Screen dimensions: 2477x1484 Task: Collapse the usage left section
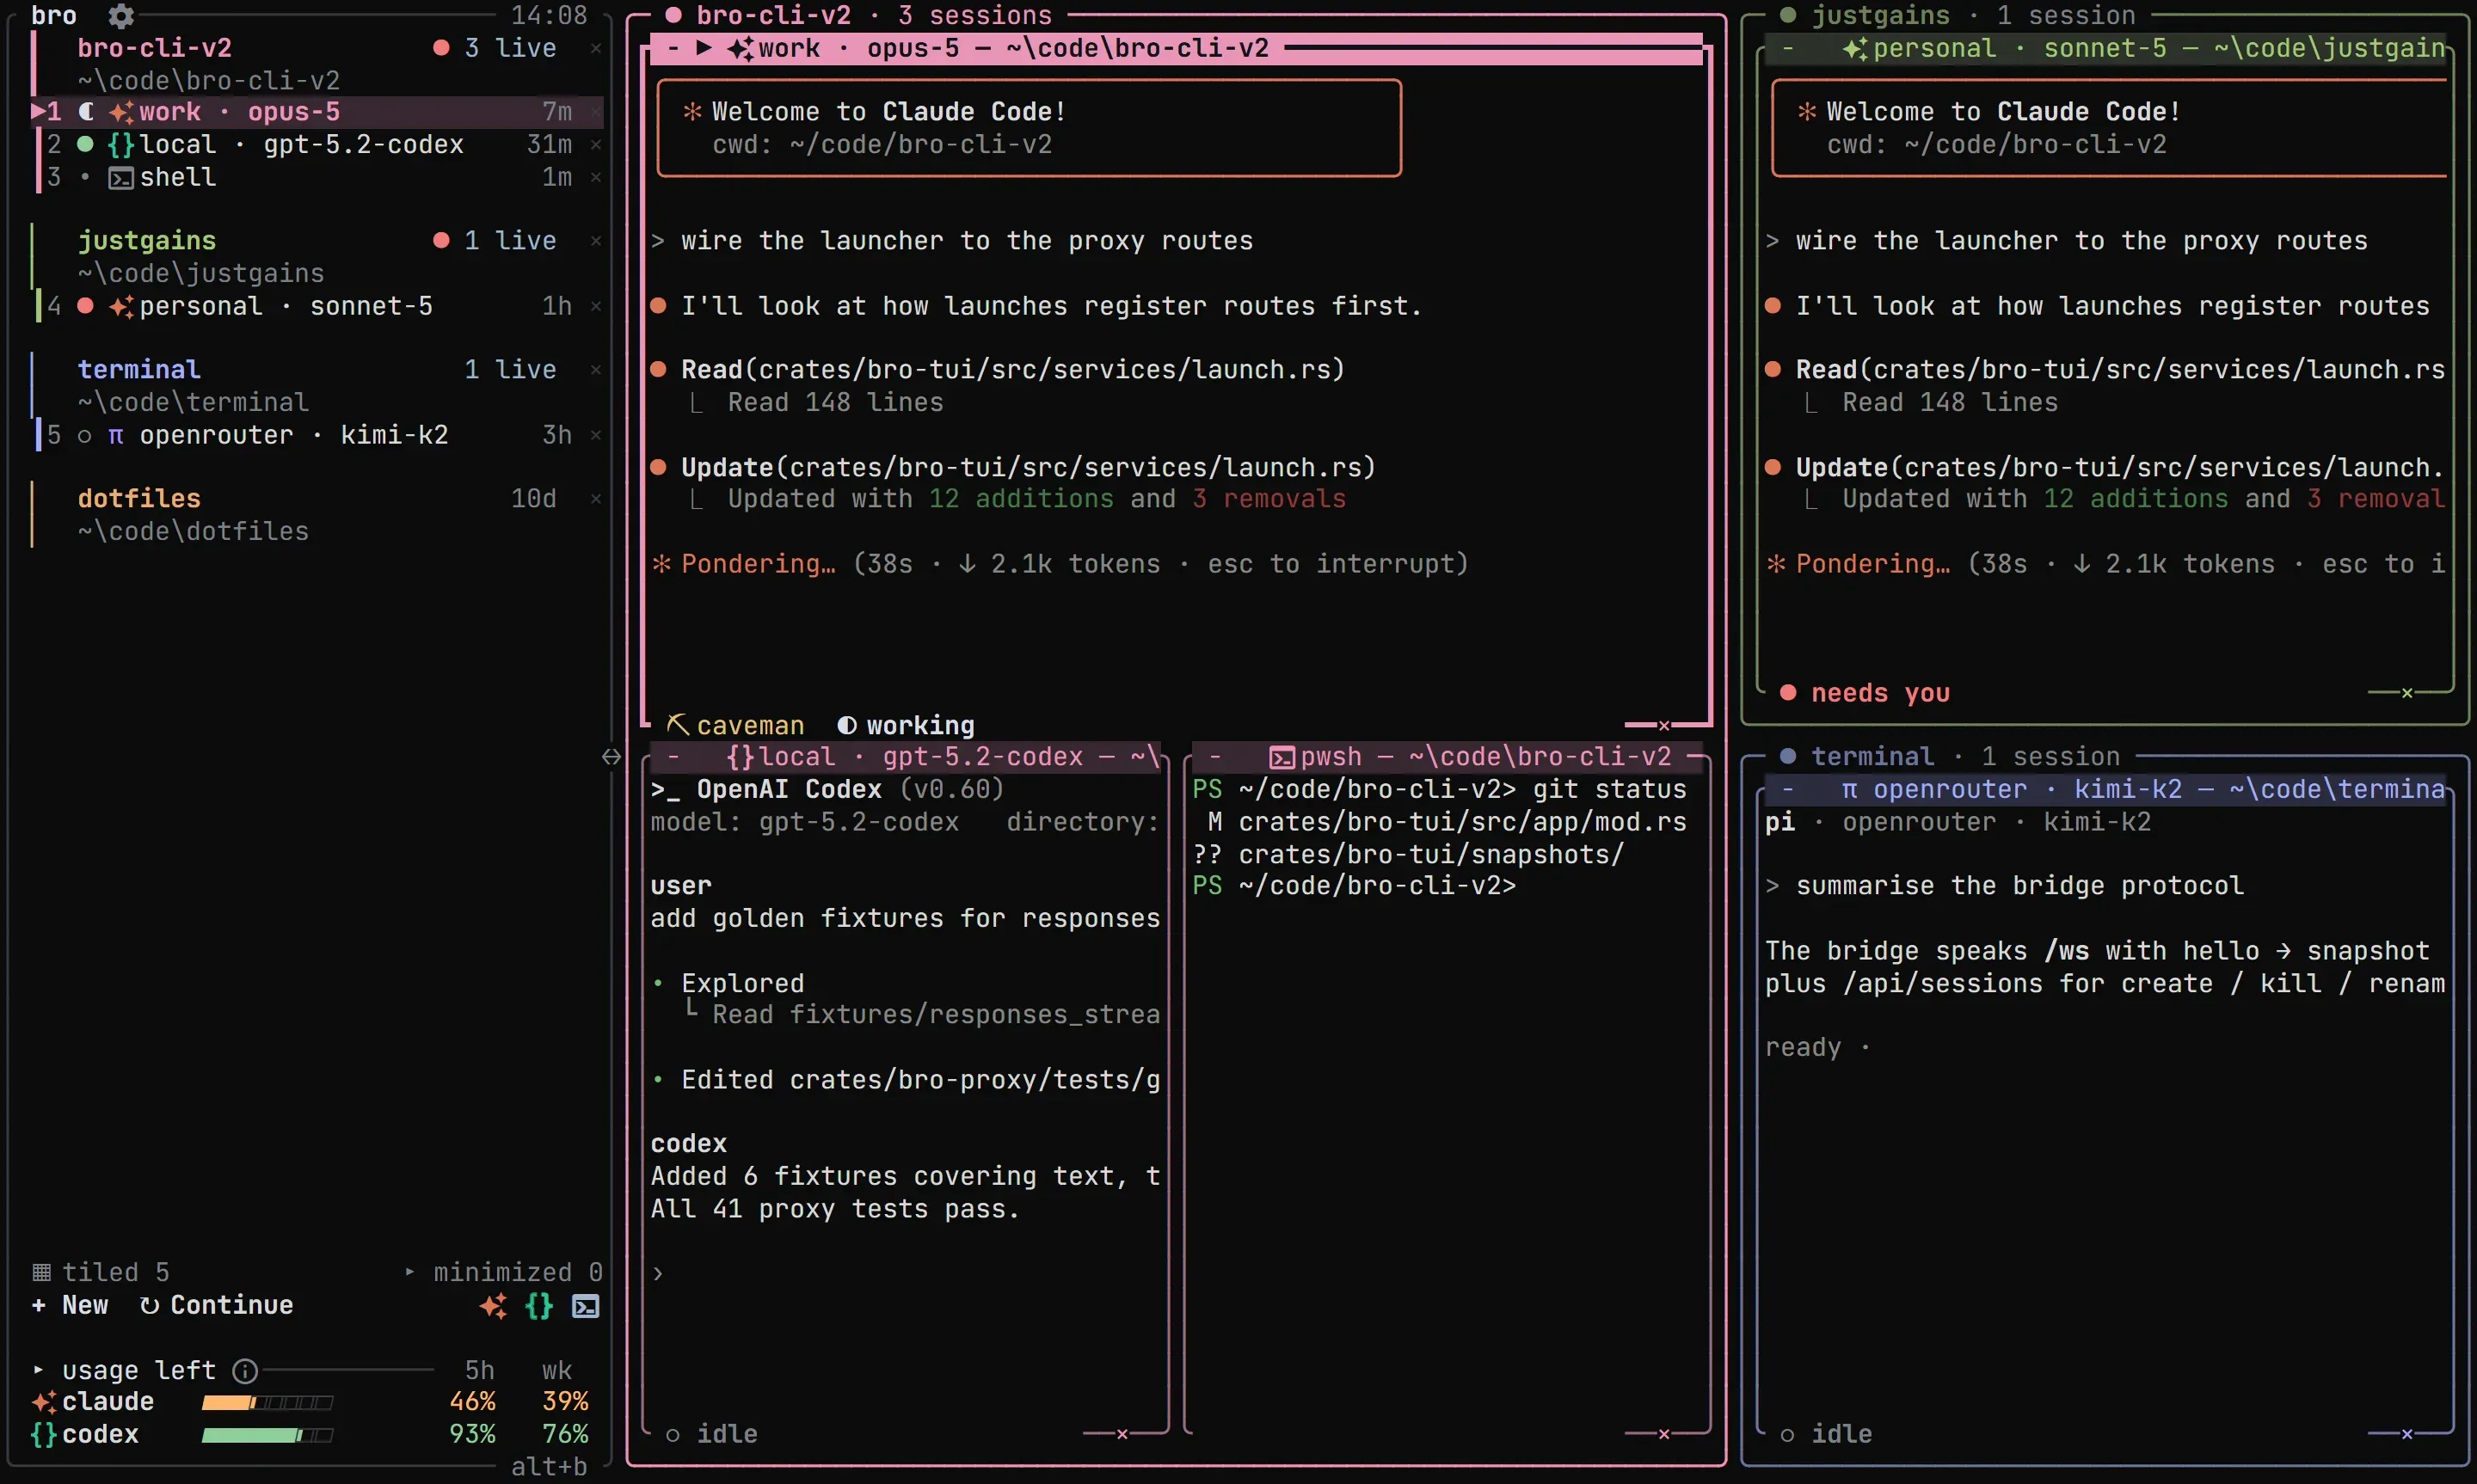125,1371
